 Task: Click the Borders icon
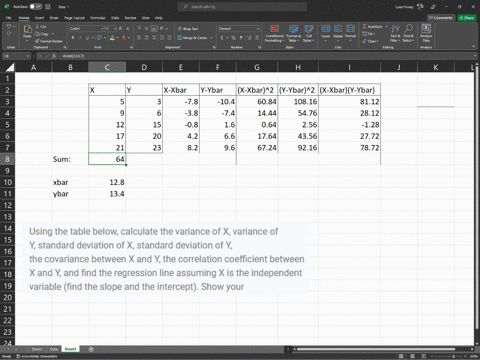99,38
